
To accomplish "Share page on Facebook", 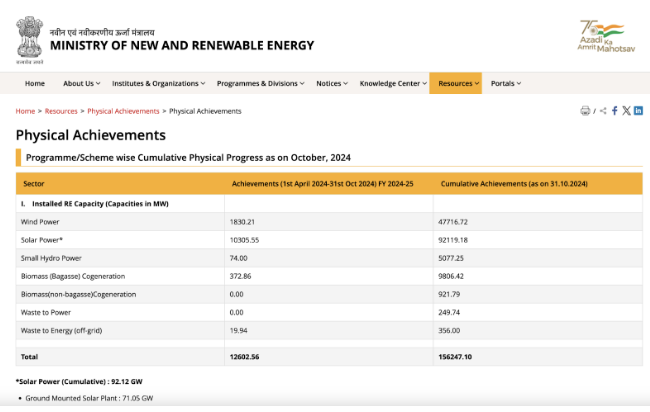I will point(615,111).
